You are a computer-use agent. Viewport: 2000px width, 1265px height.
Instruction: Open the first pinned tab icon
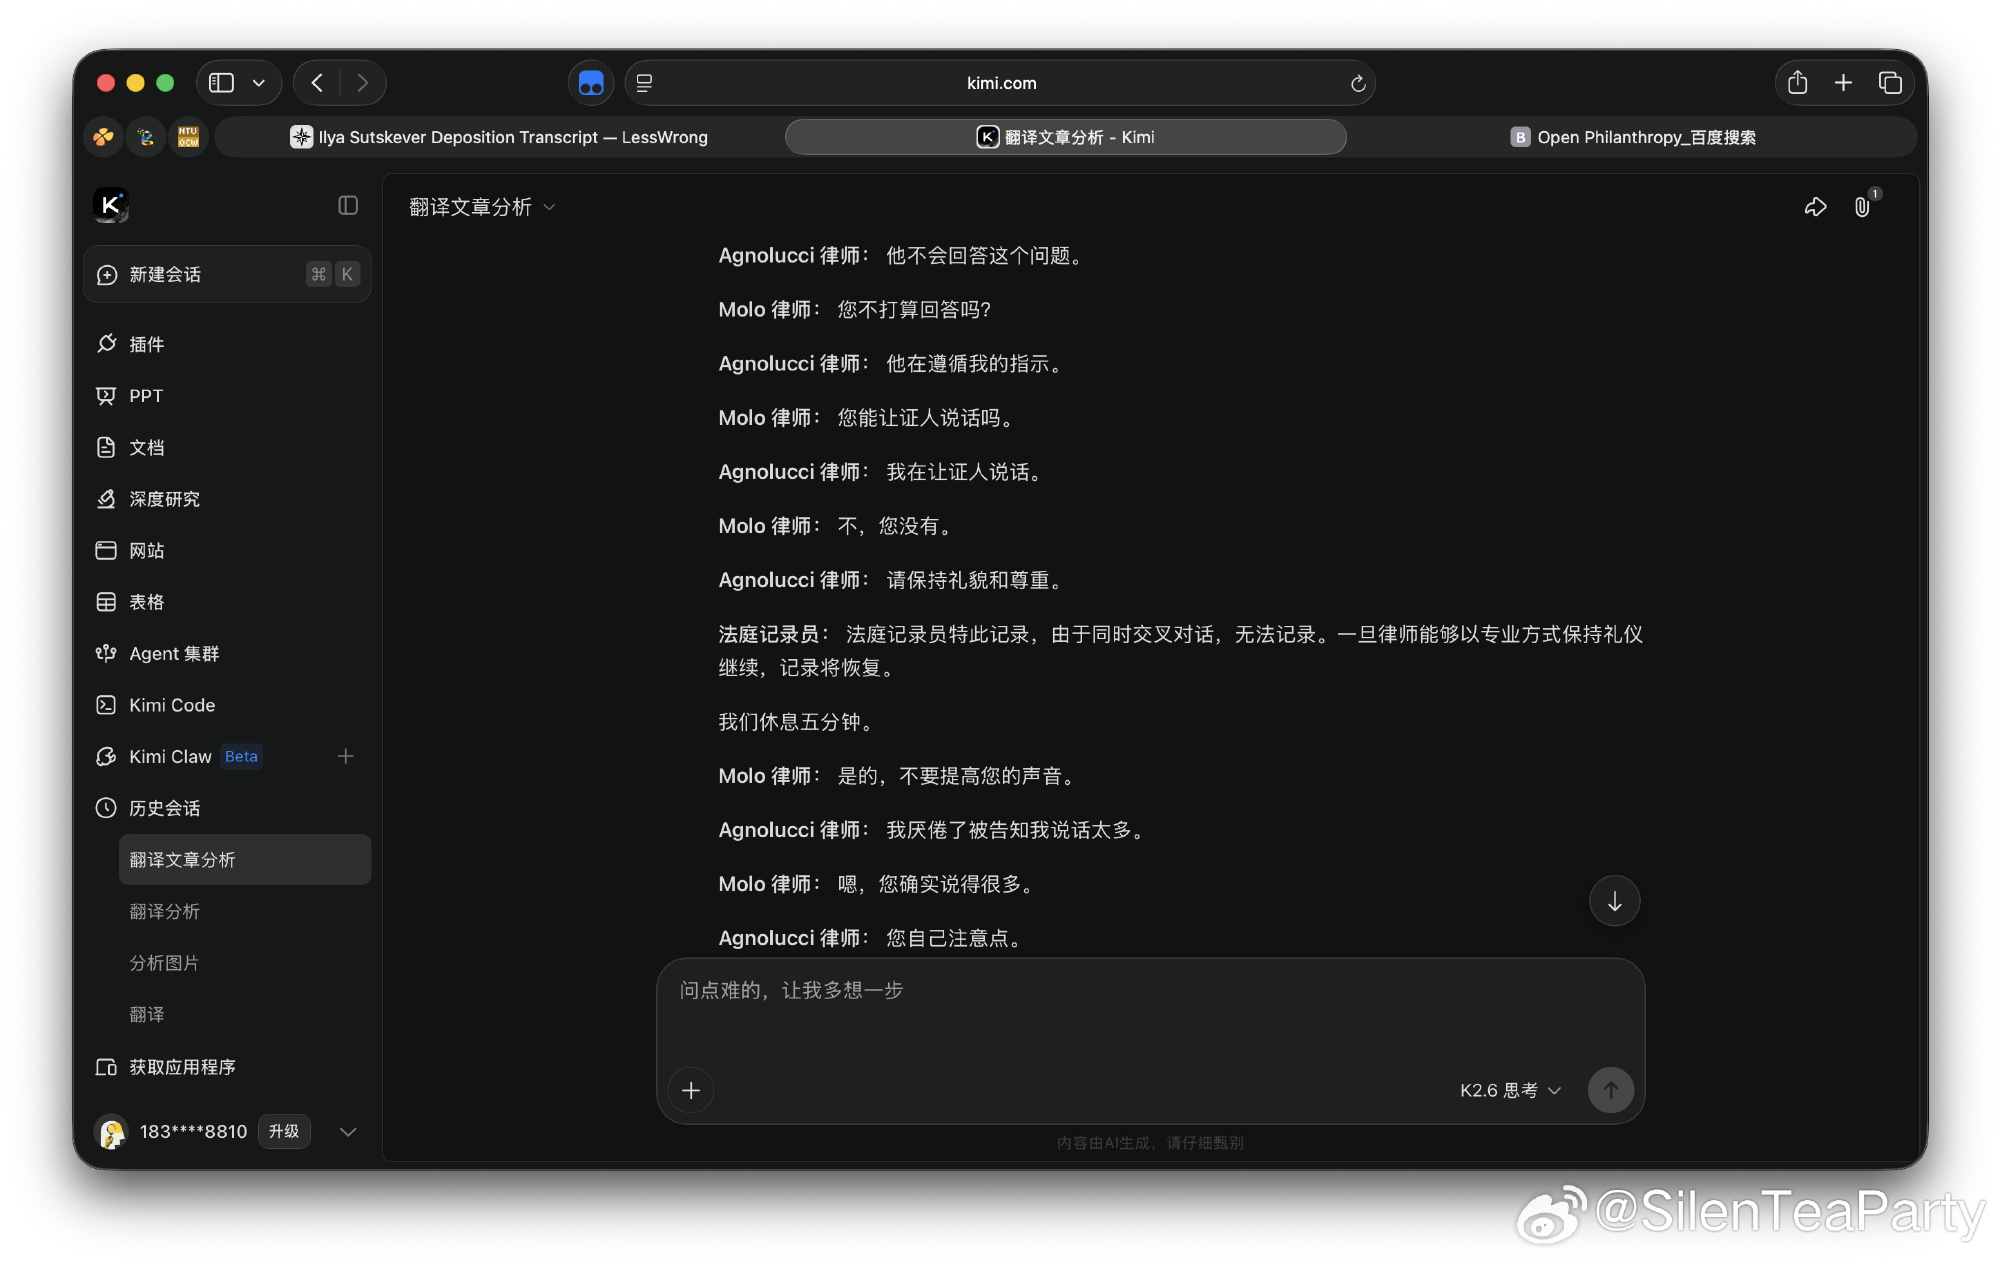coord(103,137)
